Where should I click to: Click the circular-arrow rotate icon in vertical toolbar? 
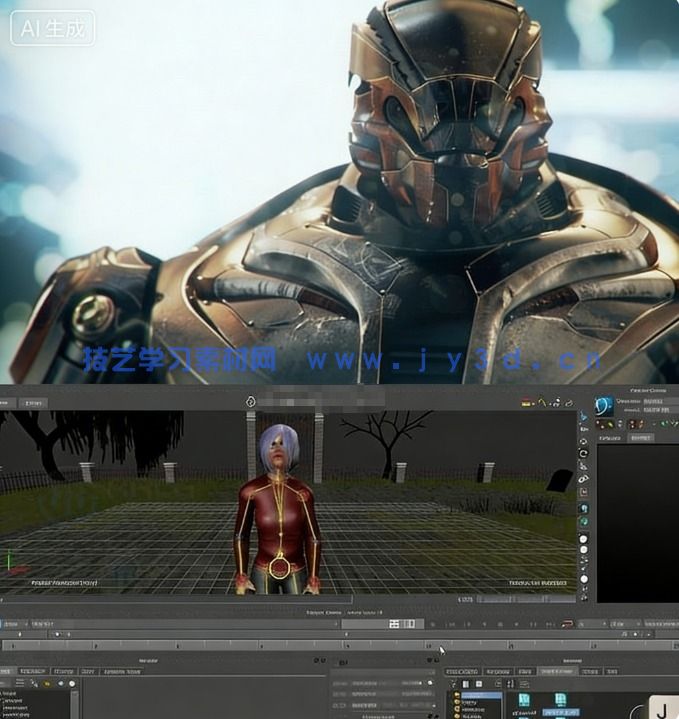[x=584, y=454]
